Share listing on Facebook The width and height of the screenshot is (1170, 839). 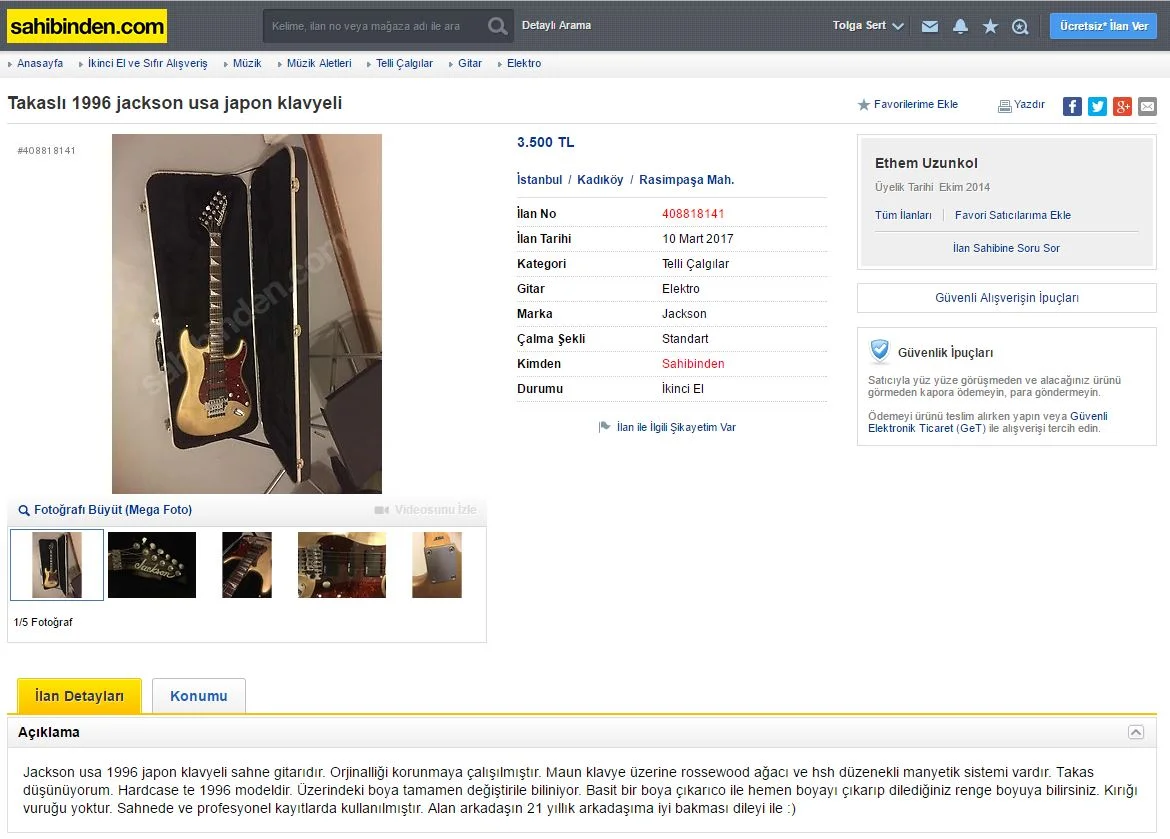pyautogui.click(x=1072, y=106)
